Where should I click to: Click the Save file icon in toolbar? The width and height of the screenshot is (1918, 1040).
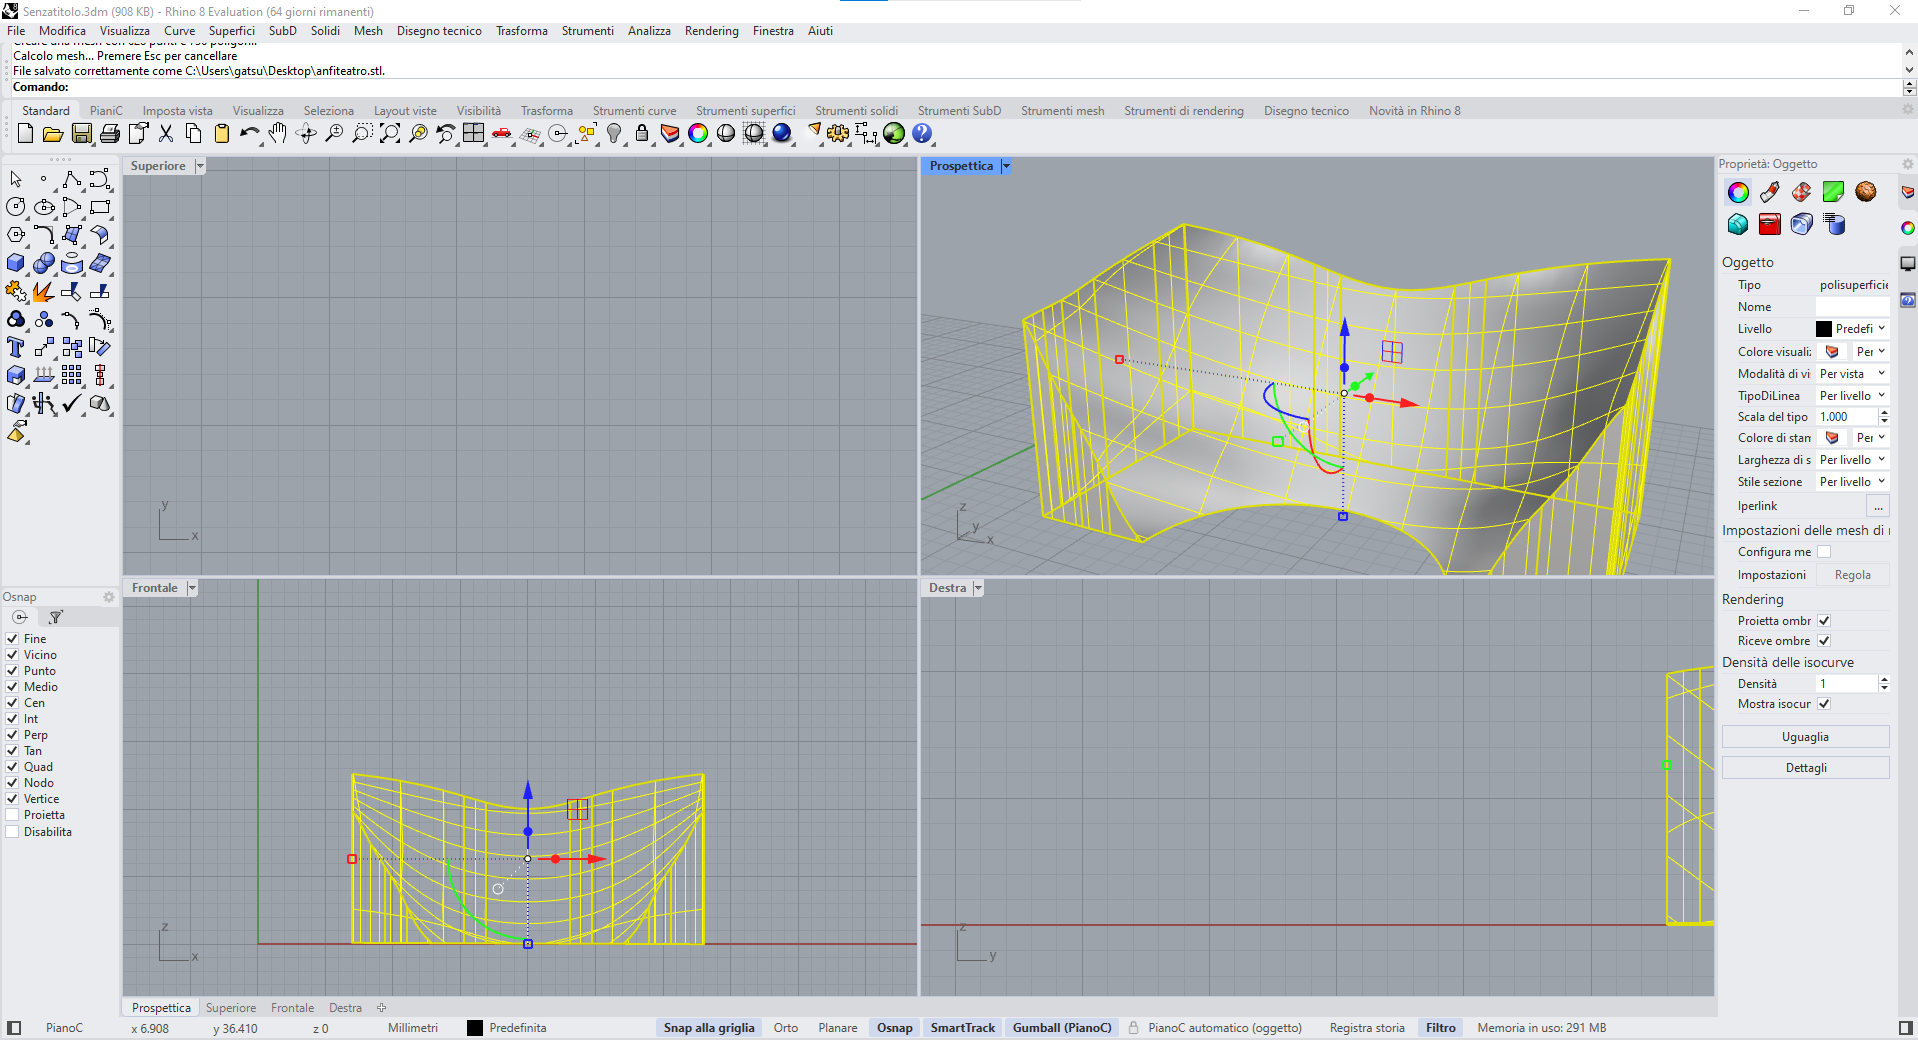click(82, 134)
